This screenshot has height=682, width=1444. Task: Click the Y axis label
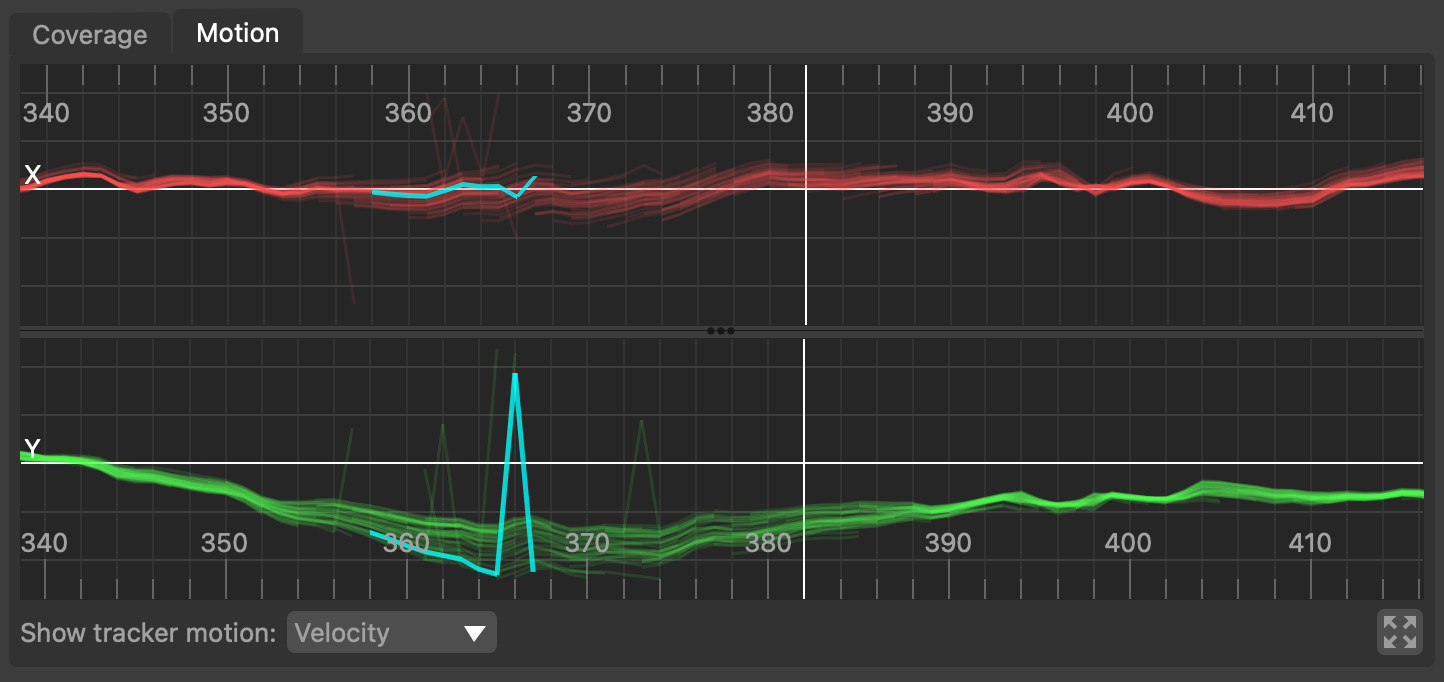pos(32,449)
